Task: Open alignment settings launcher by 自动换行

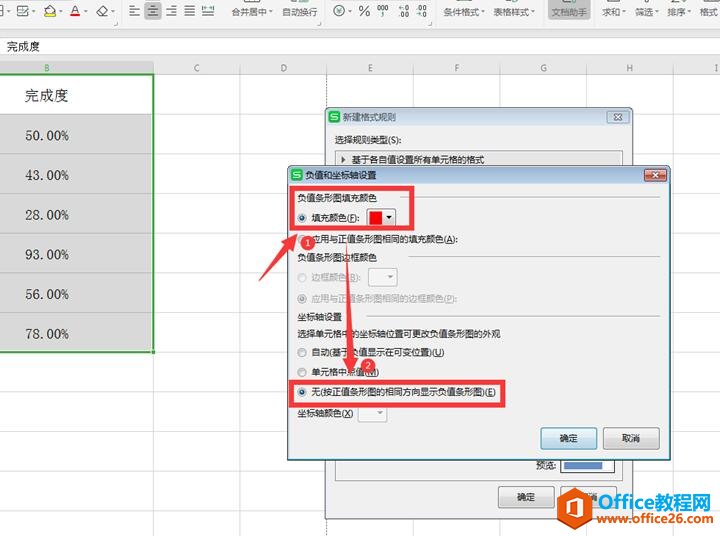Action: pyautogui.click(x=319, y=23)
